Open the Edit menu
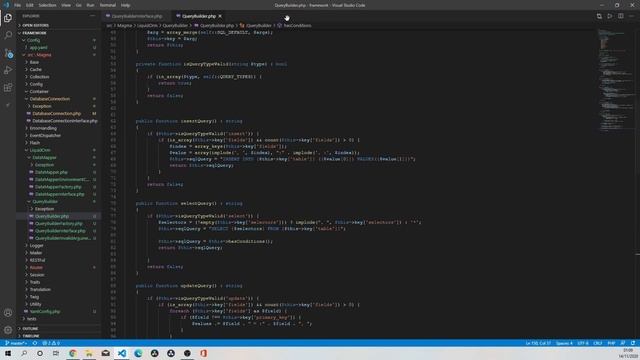The width and height of the screenshot is (640, 360). [x=30, y=5]
